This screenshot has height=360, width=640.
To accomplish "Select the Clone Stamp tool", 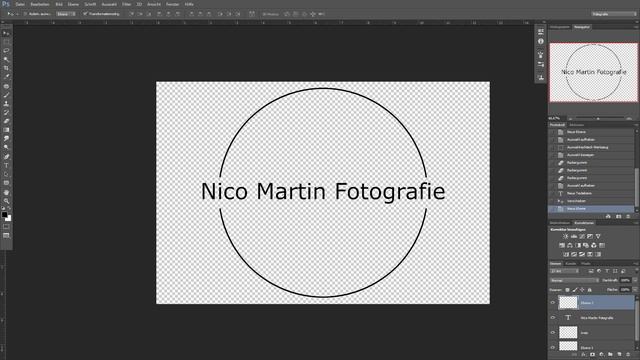I will click(x=6, y=104).
